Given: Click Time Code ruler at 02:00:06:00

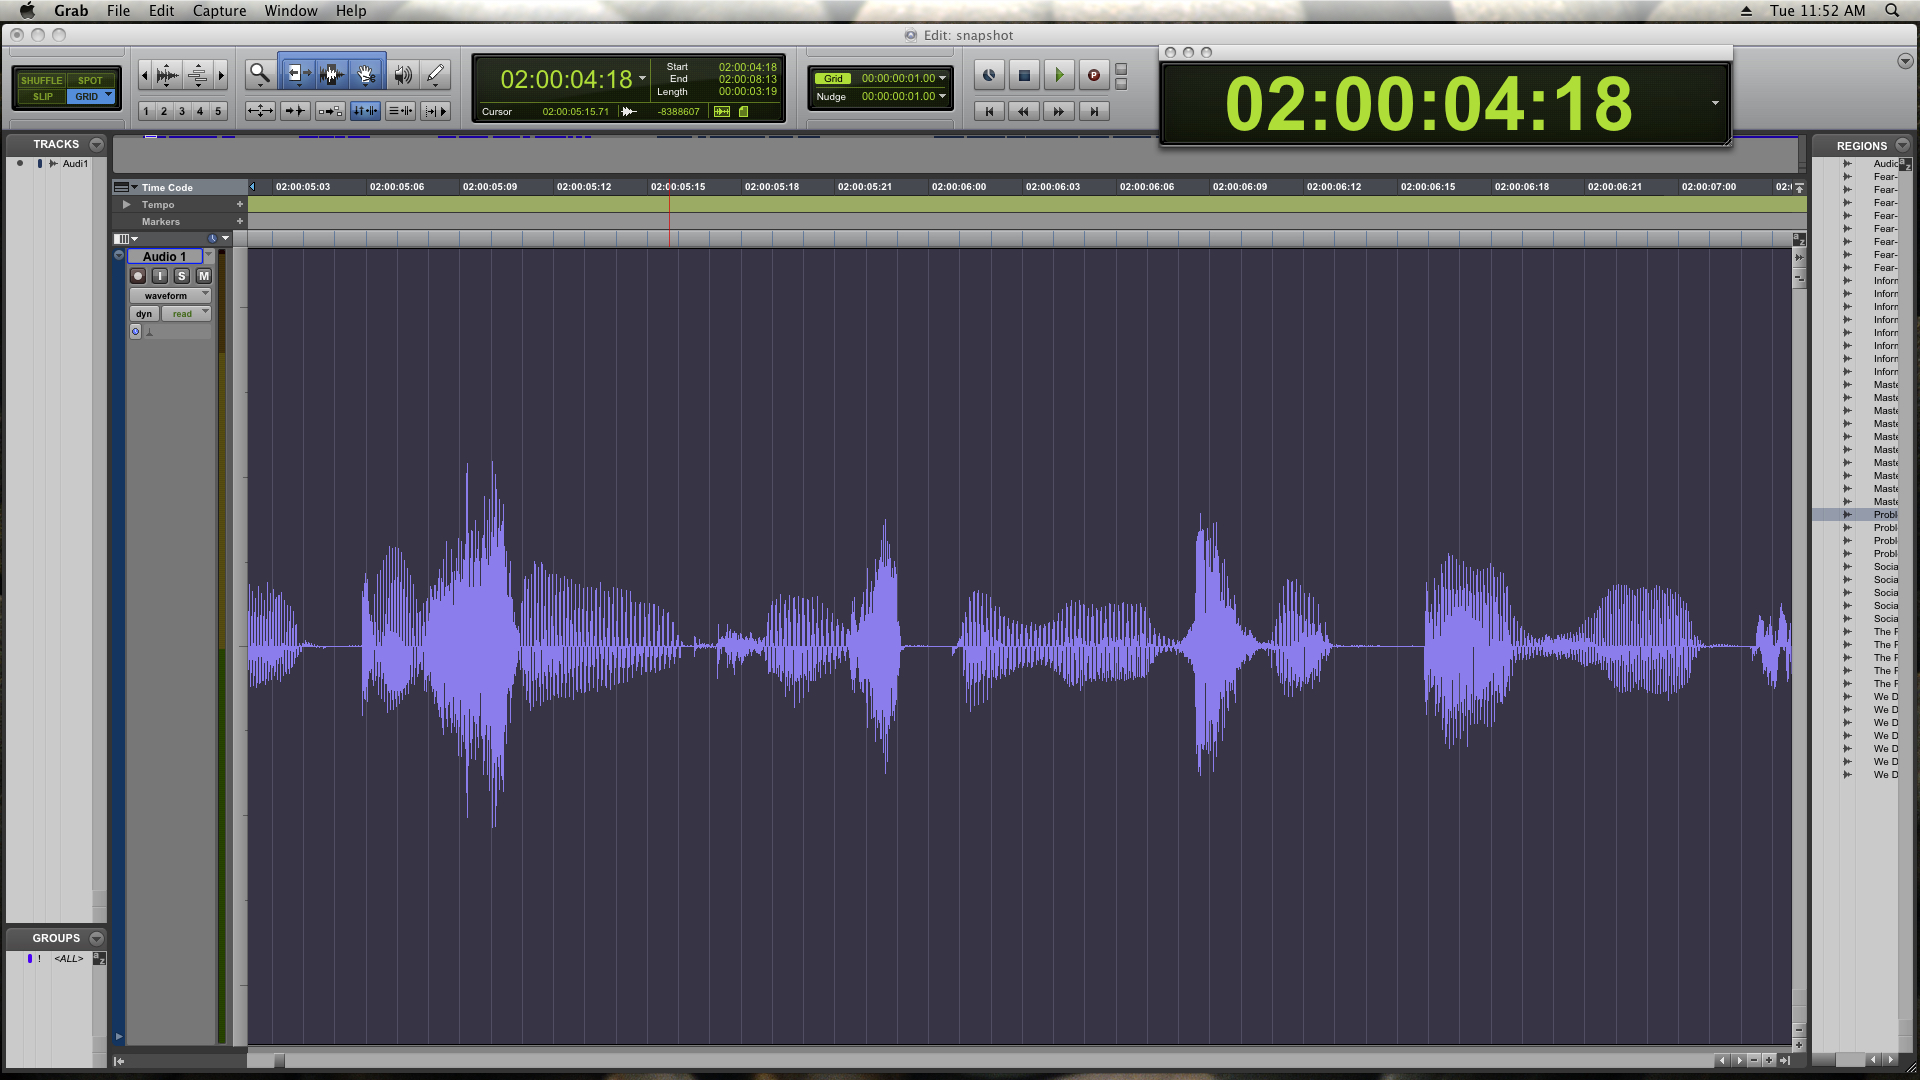Looking at the screenshot, I should coord(958,187).
